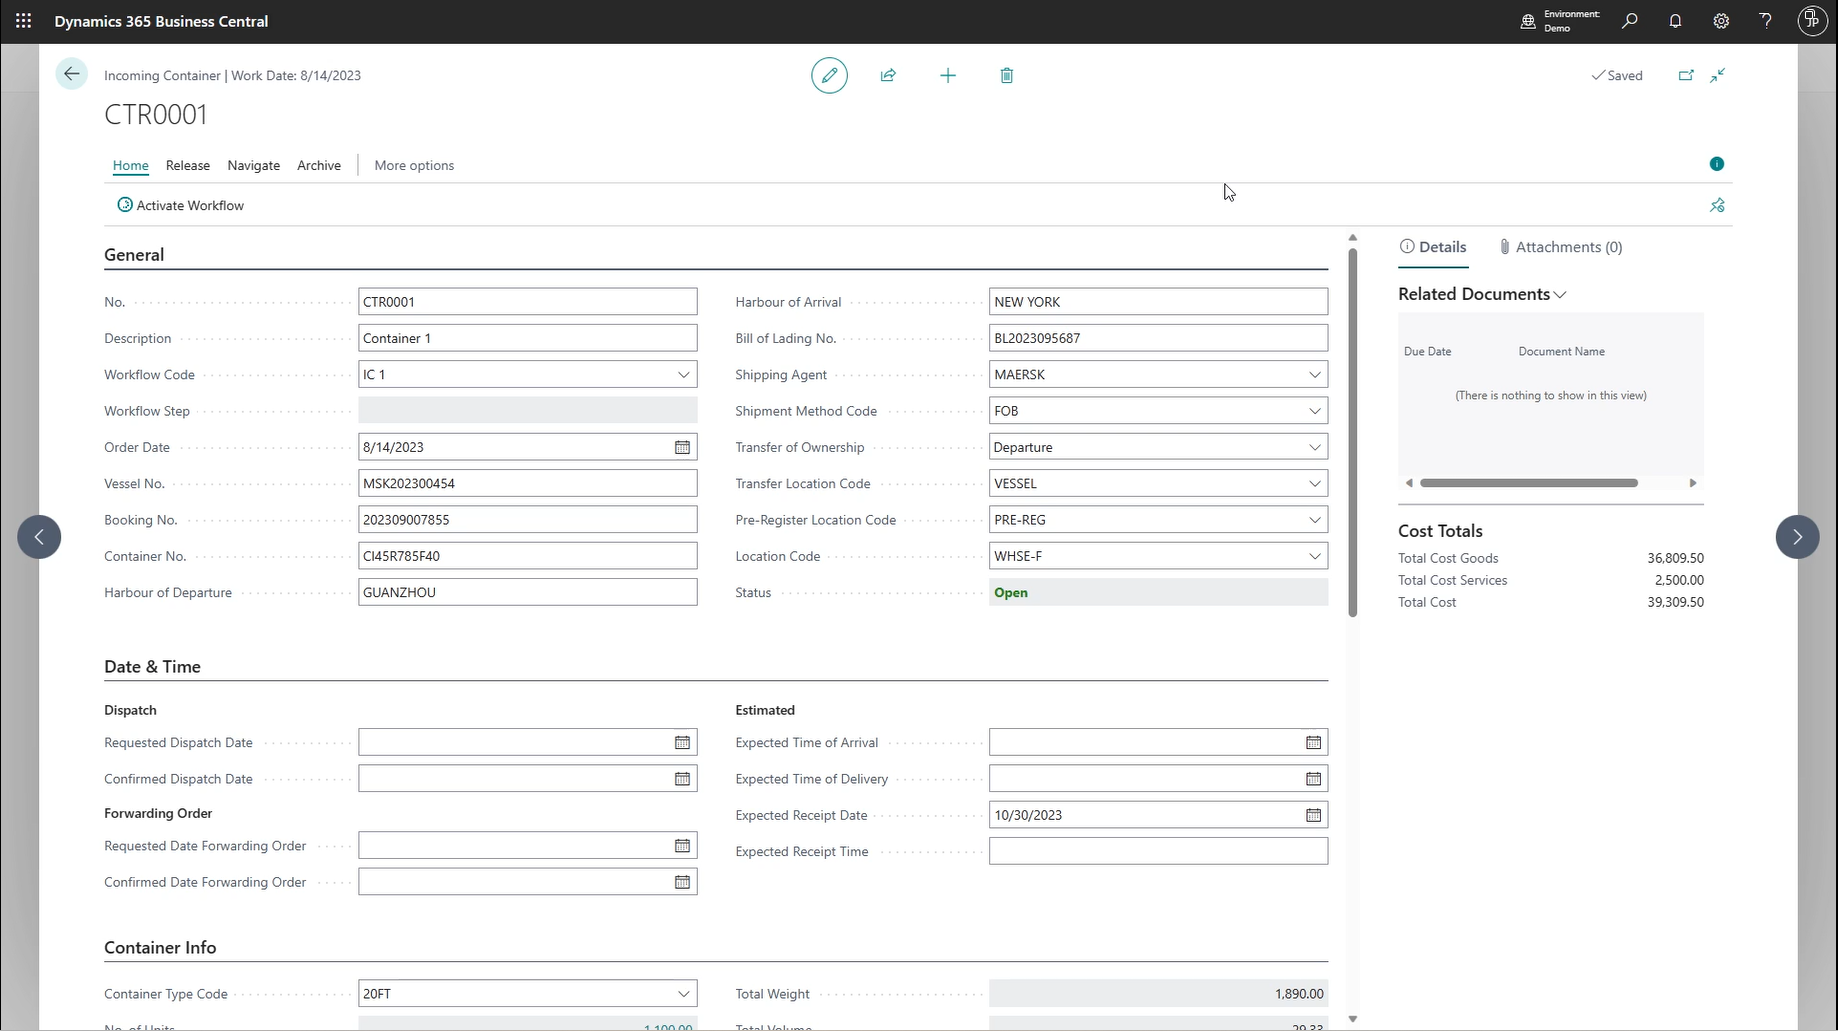Expand Container Type Code dropdown
The image size is (1838, 1031).
(x=684, y=994)
